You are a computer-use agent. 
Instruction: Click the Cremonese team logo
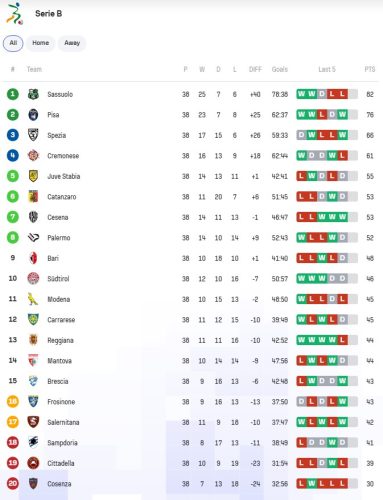coord(33,156)
